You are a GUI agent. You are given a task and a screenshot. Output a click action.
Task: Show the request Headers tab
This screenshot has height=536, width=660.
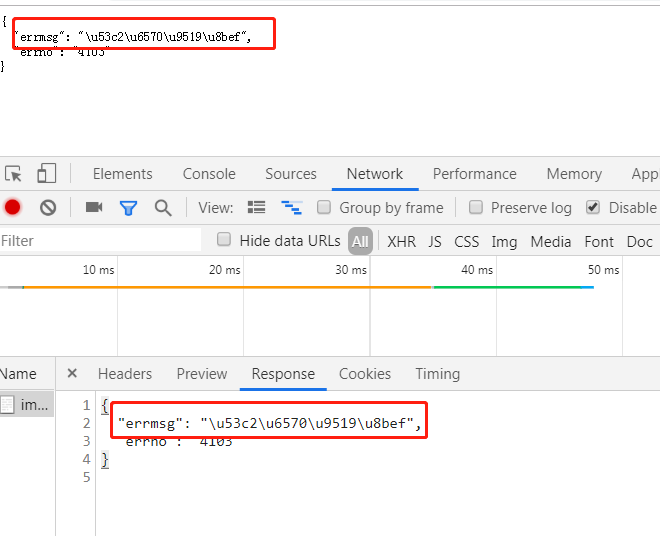tap(125, 373)
